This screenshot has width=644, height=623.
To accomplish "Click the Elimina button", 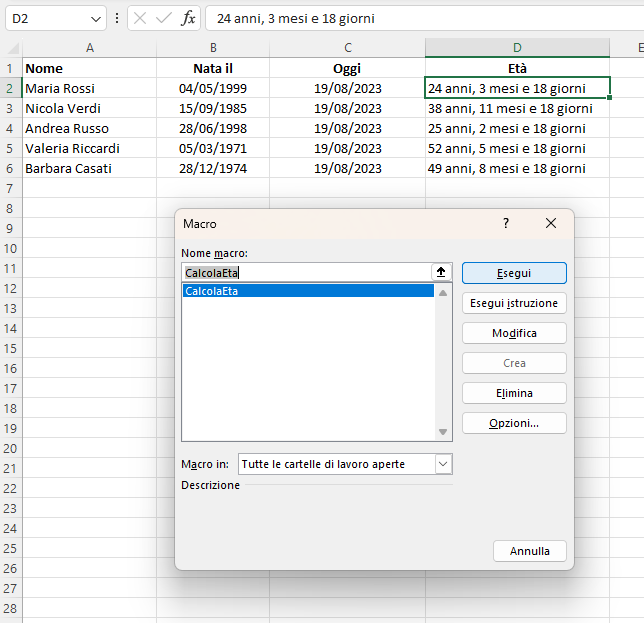I will coord(514,393).
